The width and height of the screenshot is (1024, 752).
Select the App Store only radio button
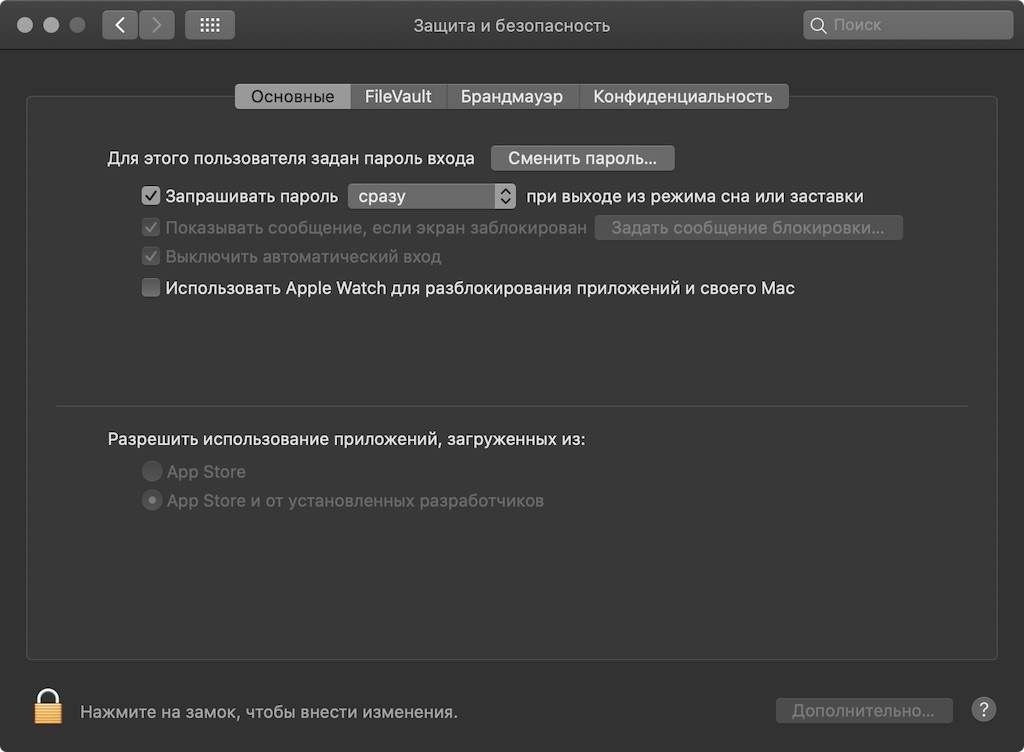(x=152, y=471)
